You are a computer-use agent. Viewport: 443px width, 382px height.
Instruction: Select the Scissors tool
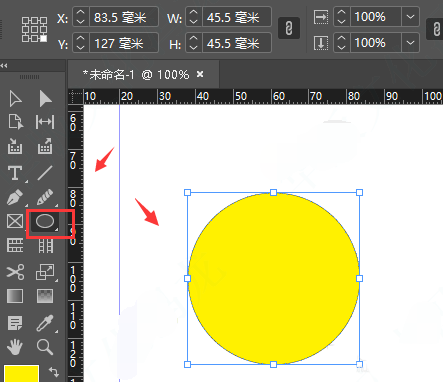15,272
